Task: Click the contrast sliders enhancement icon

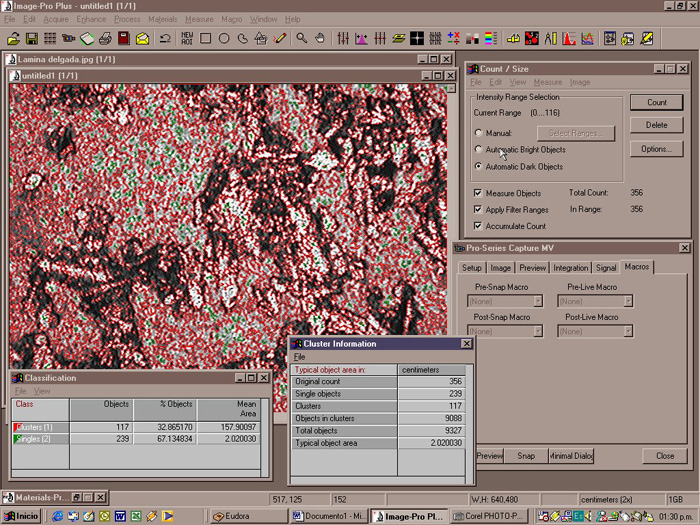Action: pos(343,39)
